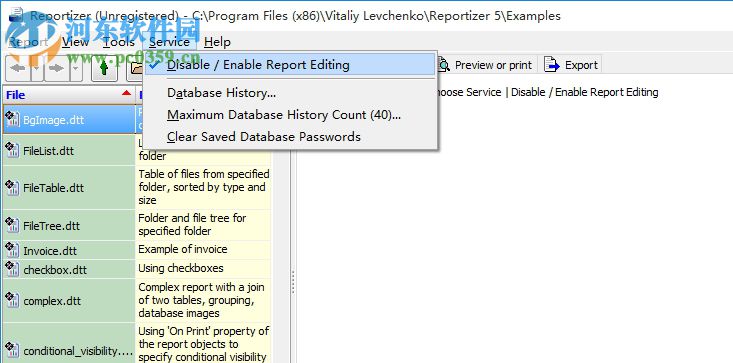733x363 pixels.
Task: Click the FileTable.dtt report file icon
Action: point(12,187)
